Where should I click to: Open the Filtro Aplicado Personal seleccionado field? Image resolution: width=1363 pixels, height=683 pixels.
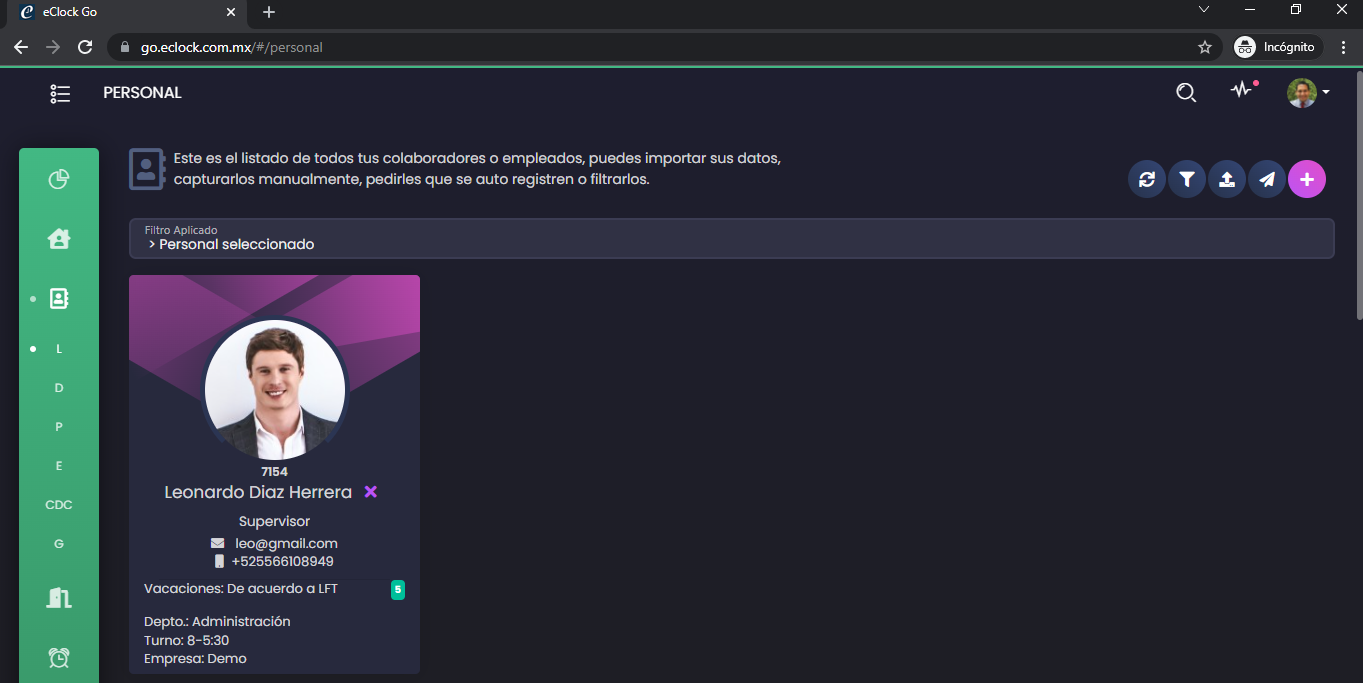[732, 238]
